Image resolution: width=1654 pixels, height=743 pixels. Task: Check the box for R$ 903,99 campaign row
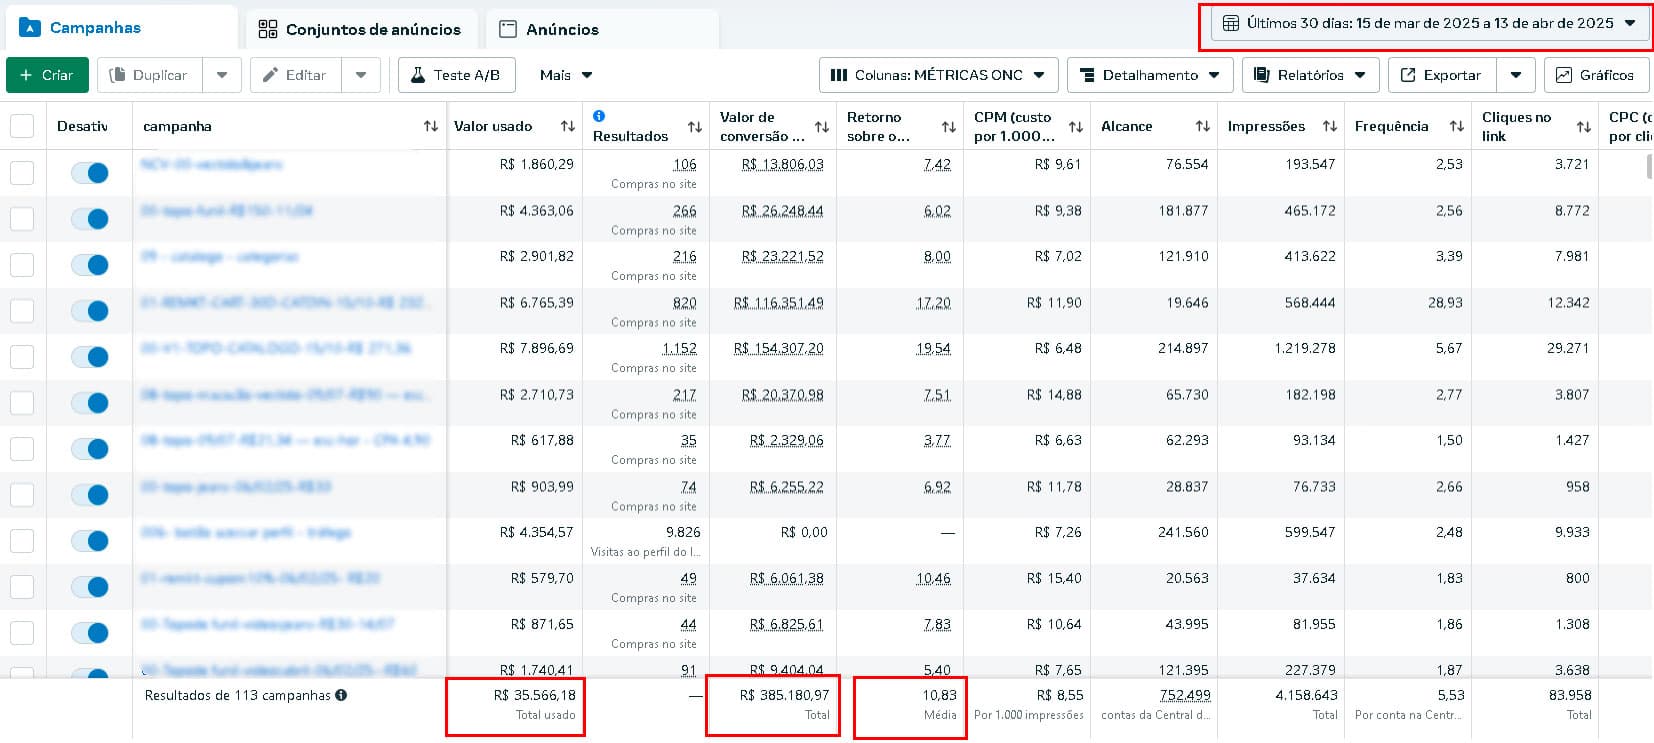point(22,495)
